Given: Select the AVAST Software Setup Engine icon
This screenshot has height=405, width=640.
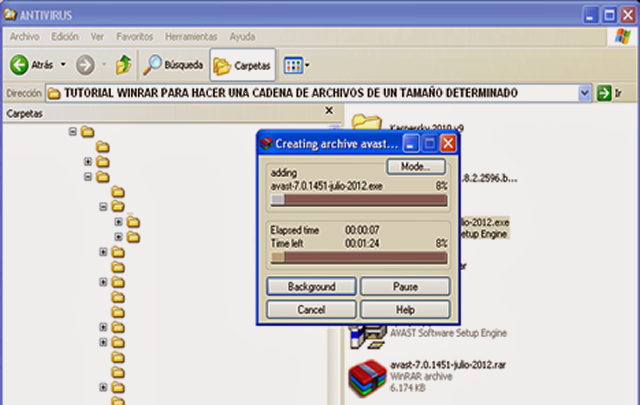Looking at the screenshot, I should pyautogui.click(x=367, y=337).
